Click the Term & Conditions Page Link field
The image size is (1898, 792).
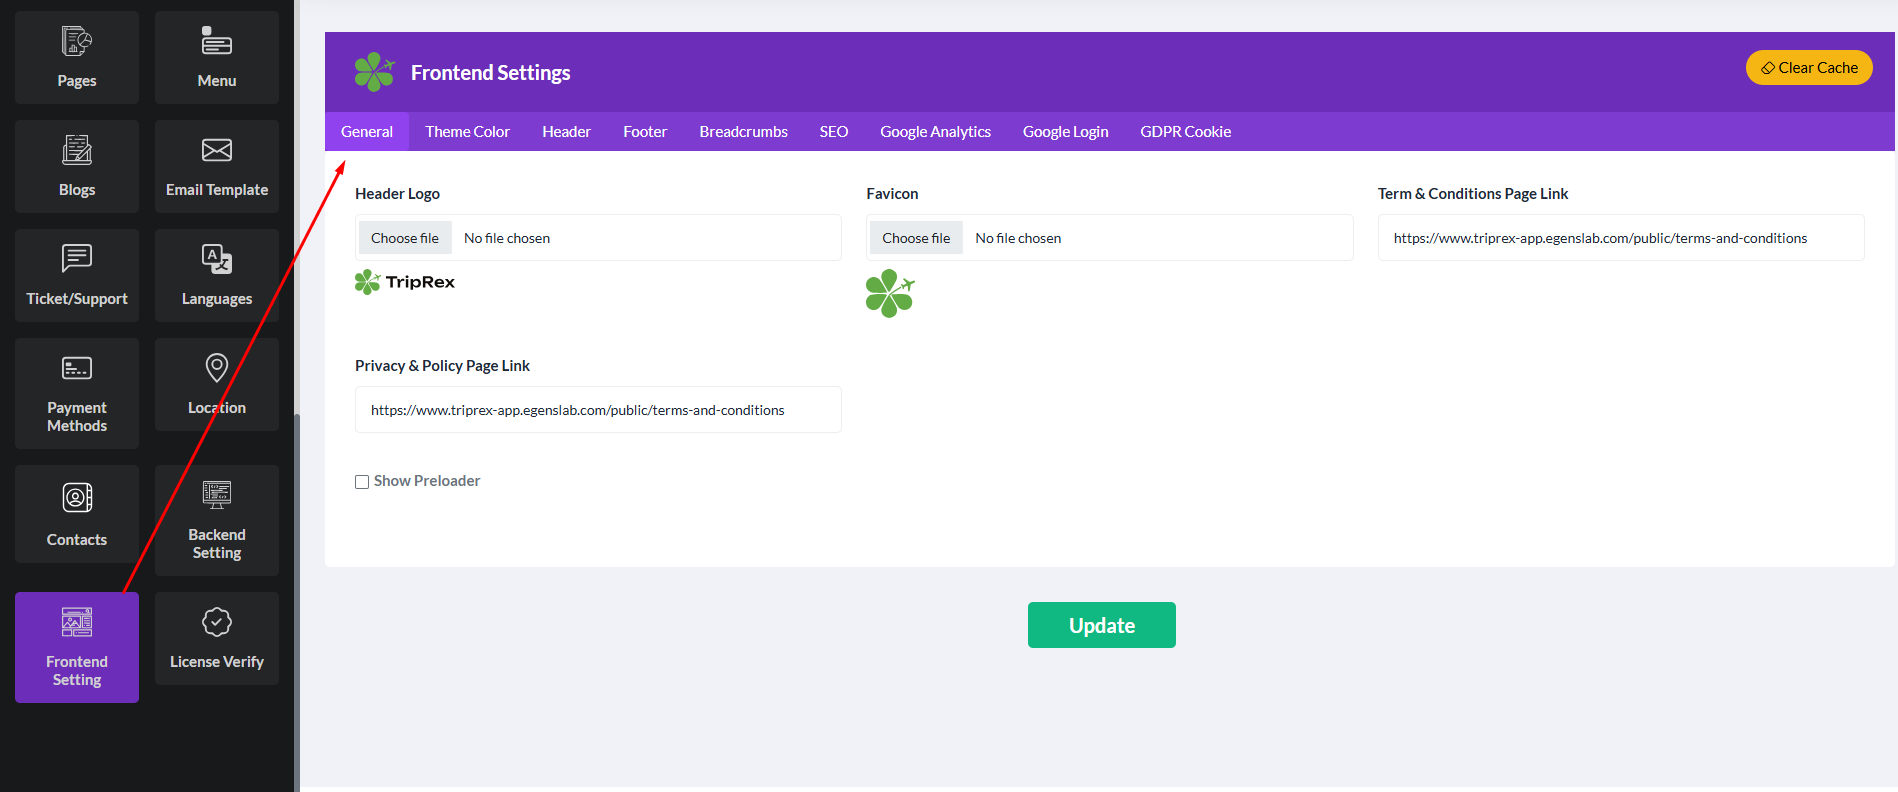1620,238
